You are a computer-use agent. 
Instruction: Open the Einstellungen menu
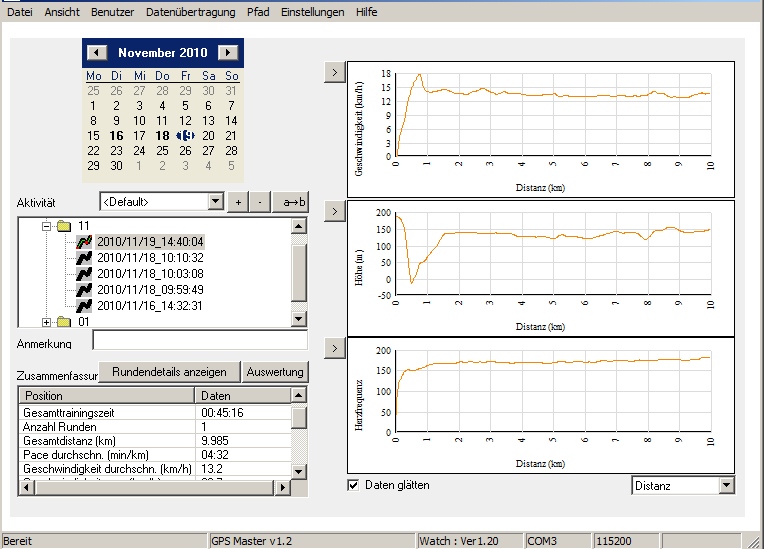tap(312, 12)
